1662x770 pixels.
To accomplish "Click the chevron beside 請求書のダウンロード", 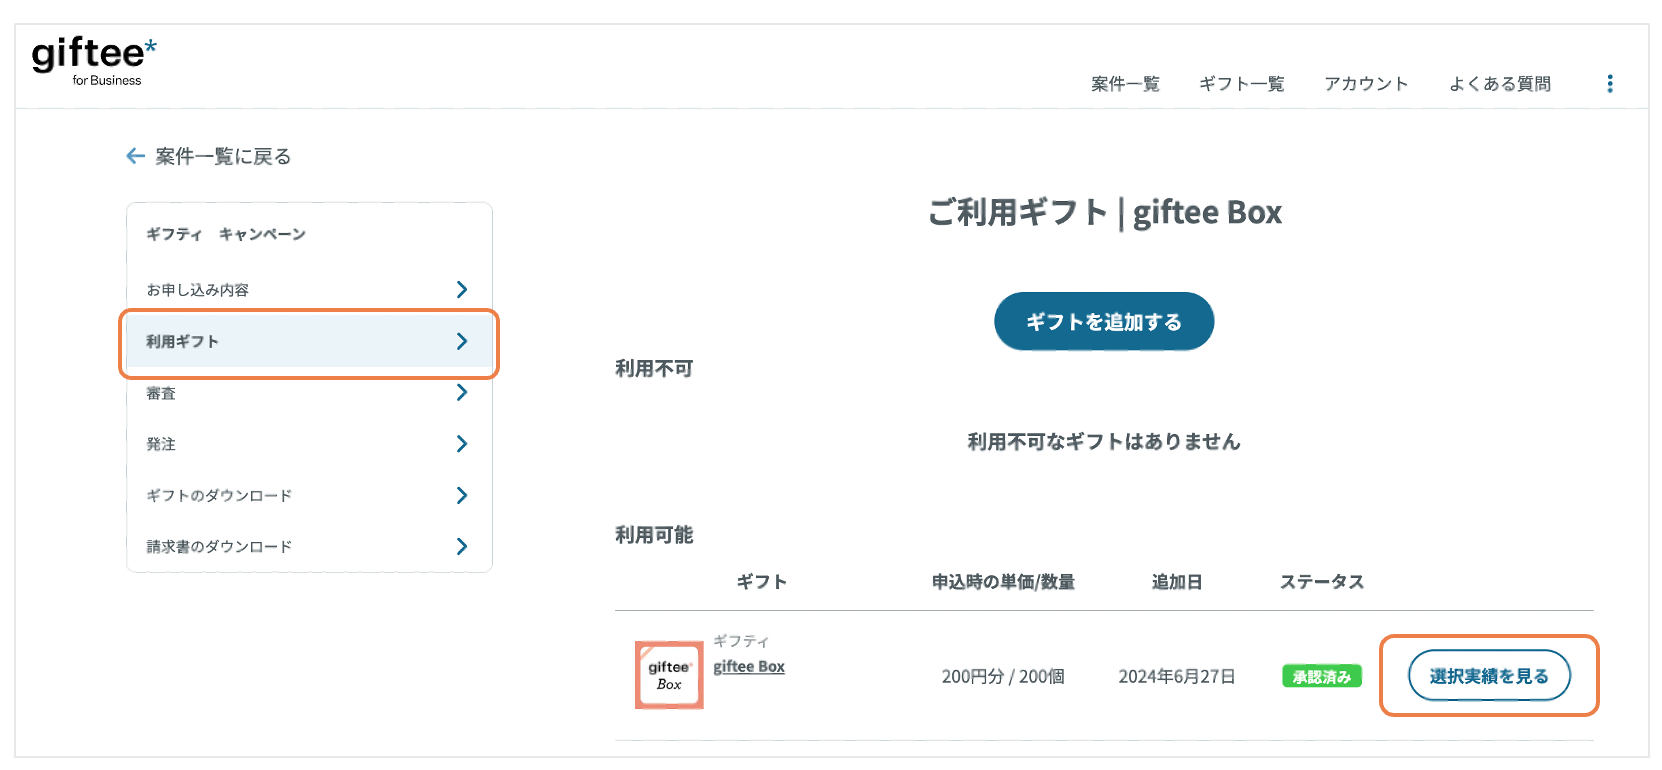I will tap(461, 546).
